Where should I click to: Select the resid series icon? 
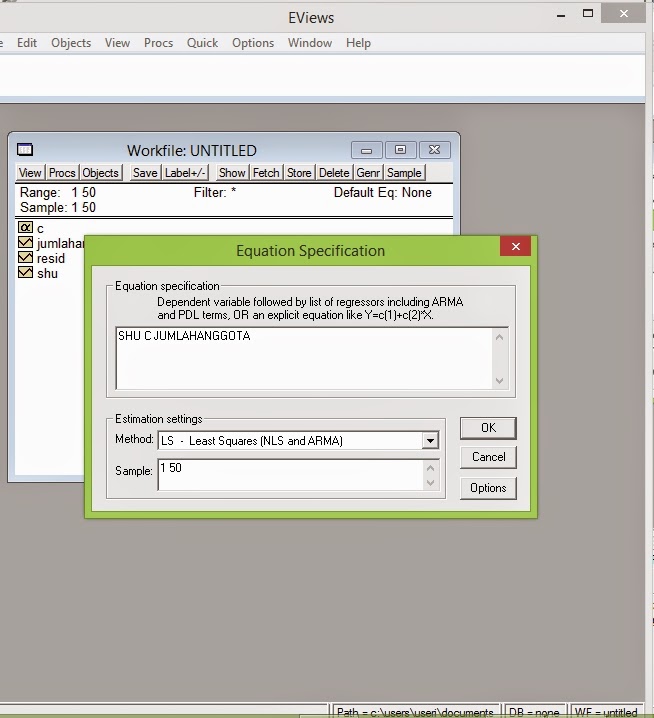[26, 257]
